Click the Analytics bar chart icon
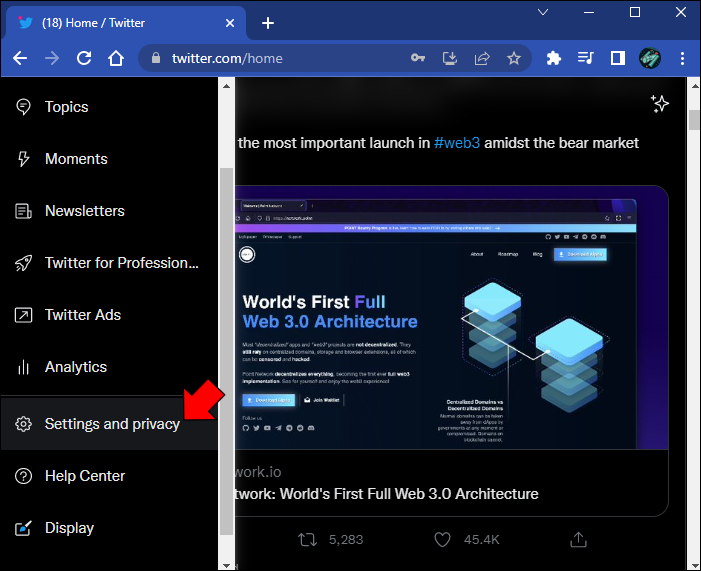Image resolution: width=701 pixels, height=571 pixels. [x=24, y=367]
